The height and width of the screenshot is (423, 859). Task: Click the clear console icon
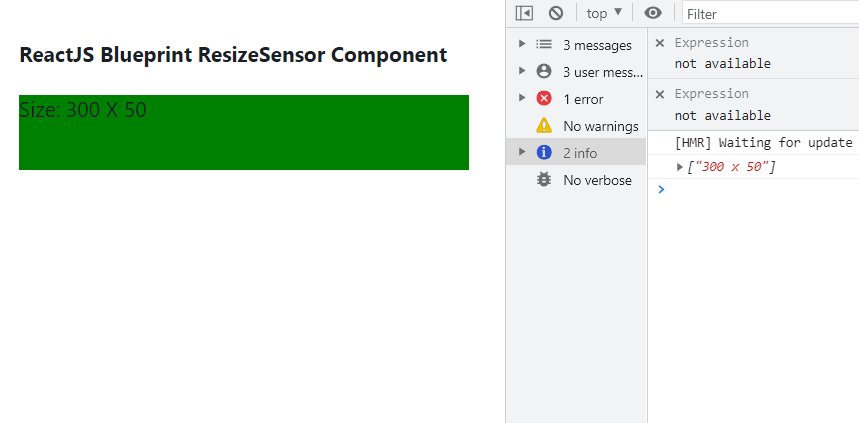pyautogui.click(x=556, y=13)
